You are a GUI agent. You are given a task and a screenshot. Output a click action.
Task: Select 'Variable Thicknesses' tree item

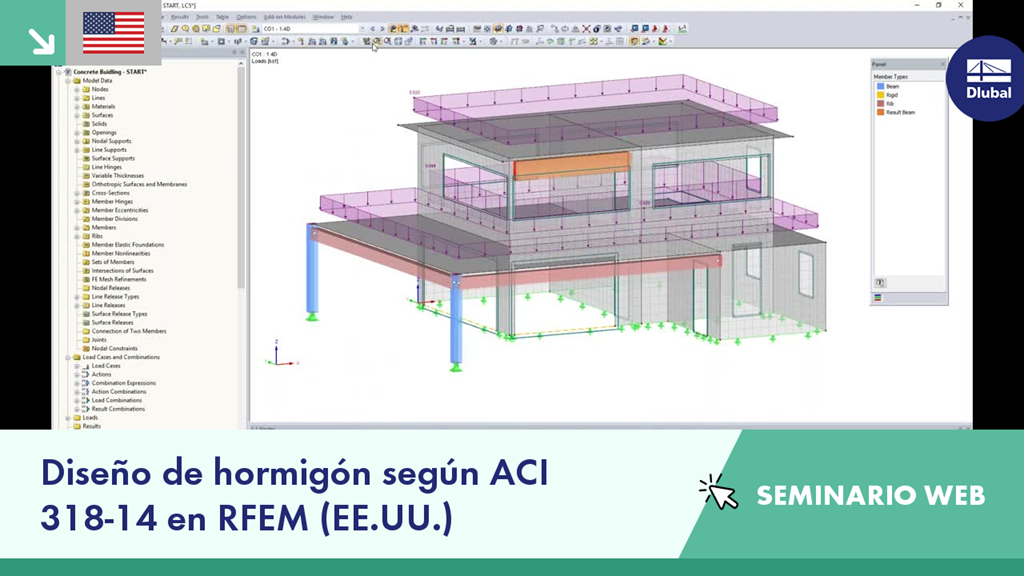[118, 176]
